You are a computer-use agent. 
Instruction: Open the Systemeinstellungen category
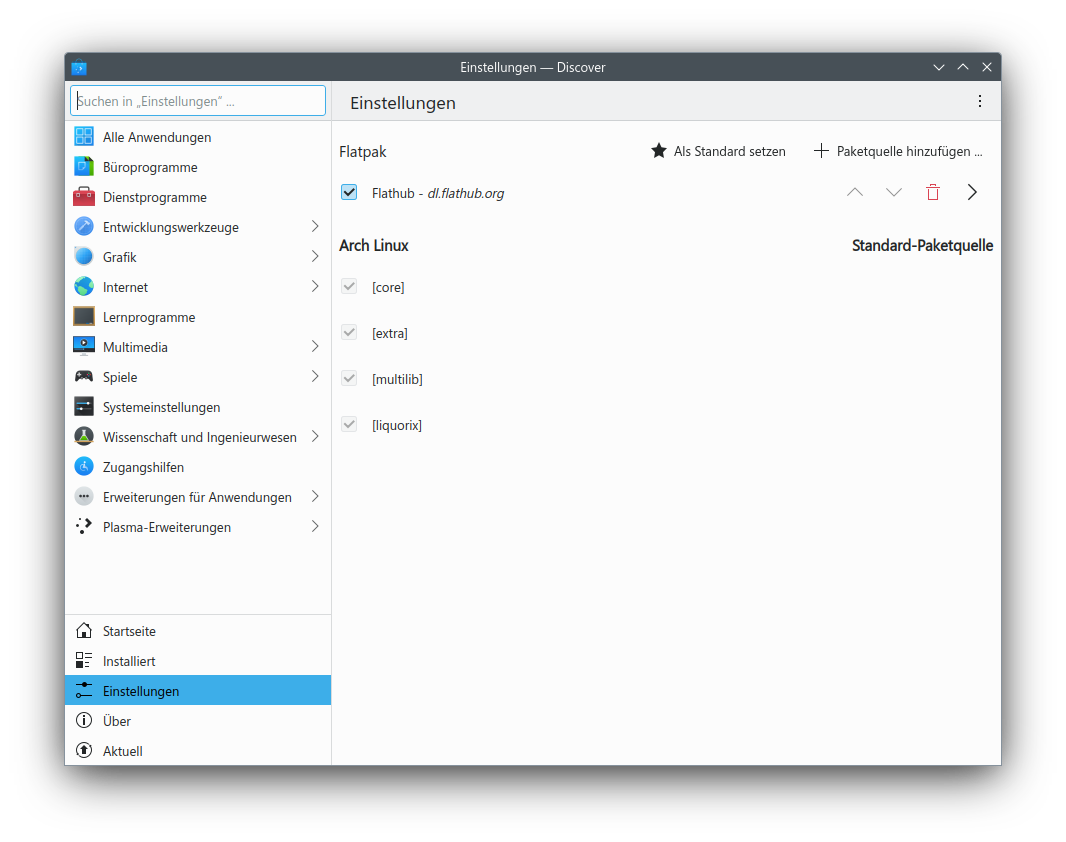point(198,406)
